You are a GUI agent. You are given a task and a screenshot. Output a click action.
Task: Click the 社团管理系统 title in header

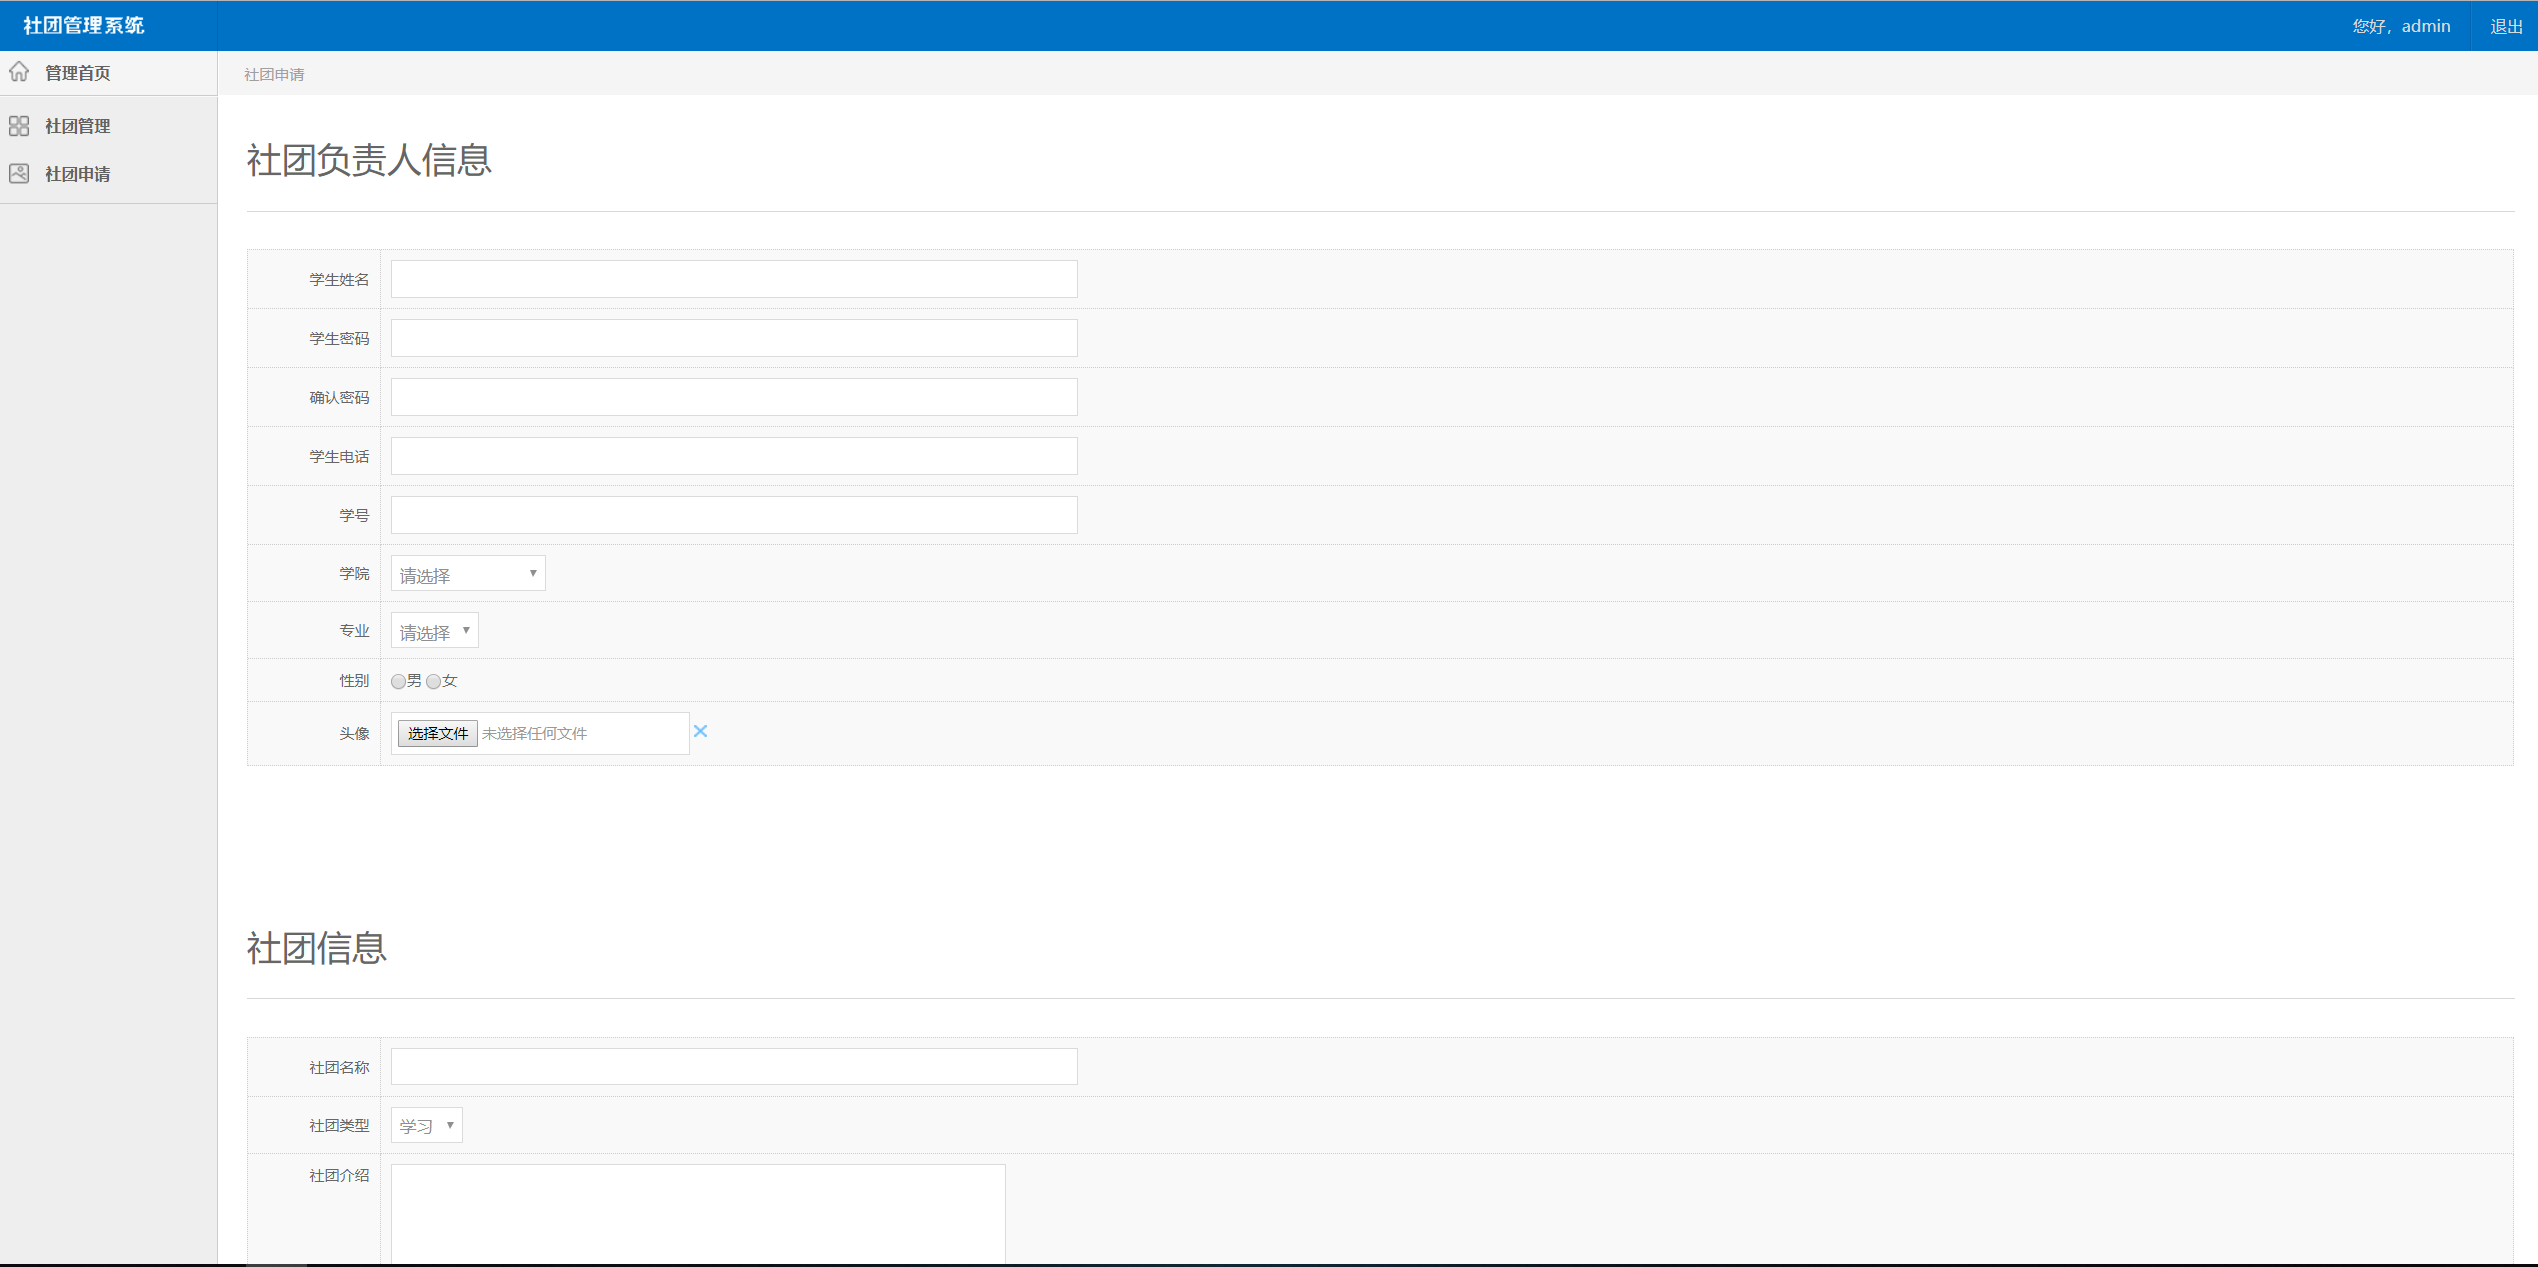click(x=84, y=26)
